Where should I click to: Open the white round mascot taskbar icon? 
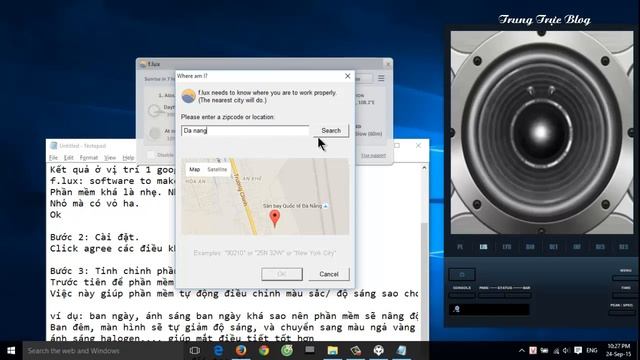click(x=379, y=351)
